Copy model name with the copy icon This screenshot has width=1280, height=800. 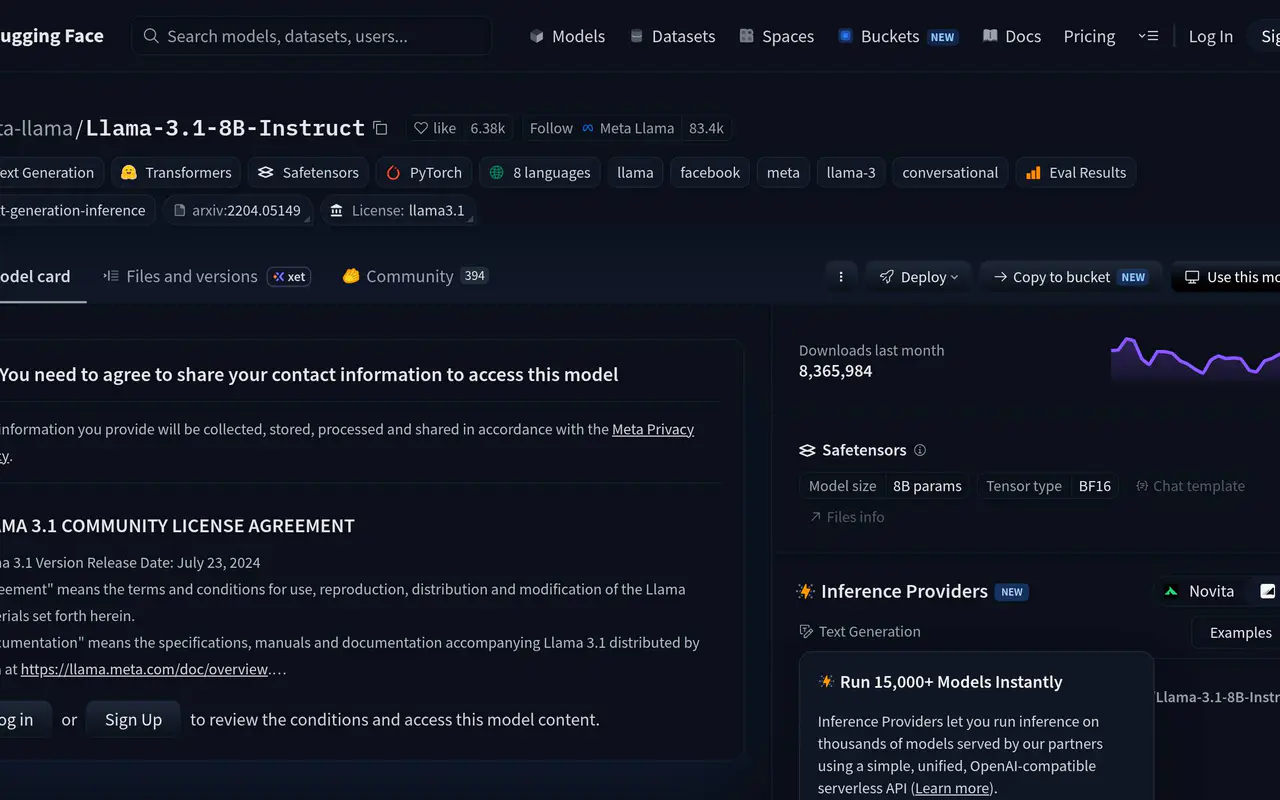pos(380,128)
